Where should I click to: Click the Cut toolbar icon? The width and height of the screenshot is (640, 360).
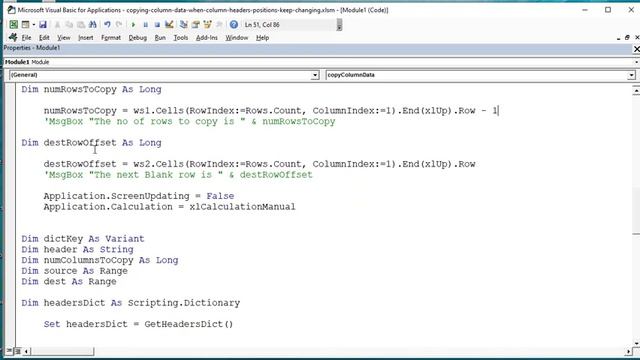click(57, 24)
